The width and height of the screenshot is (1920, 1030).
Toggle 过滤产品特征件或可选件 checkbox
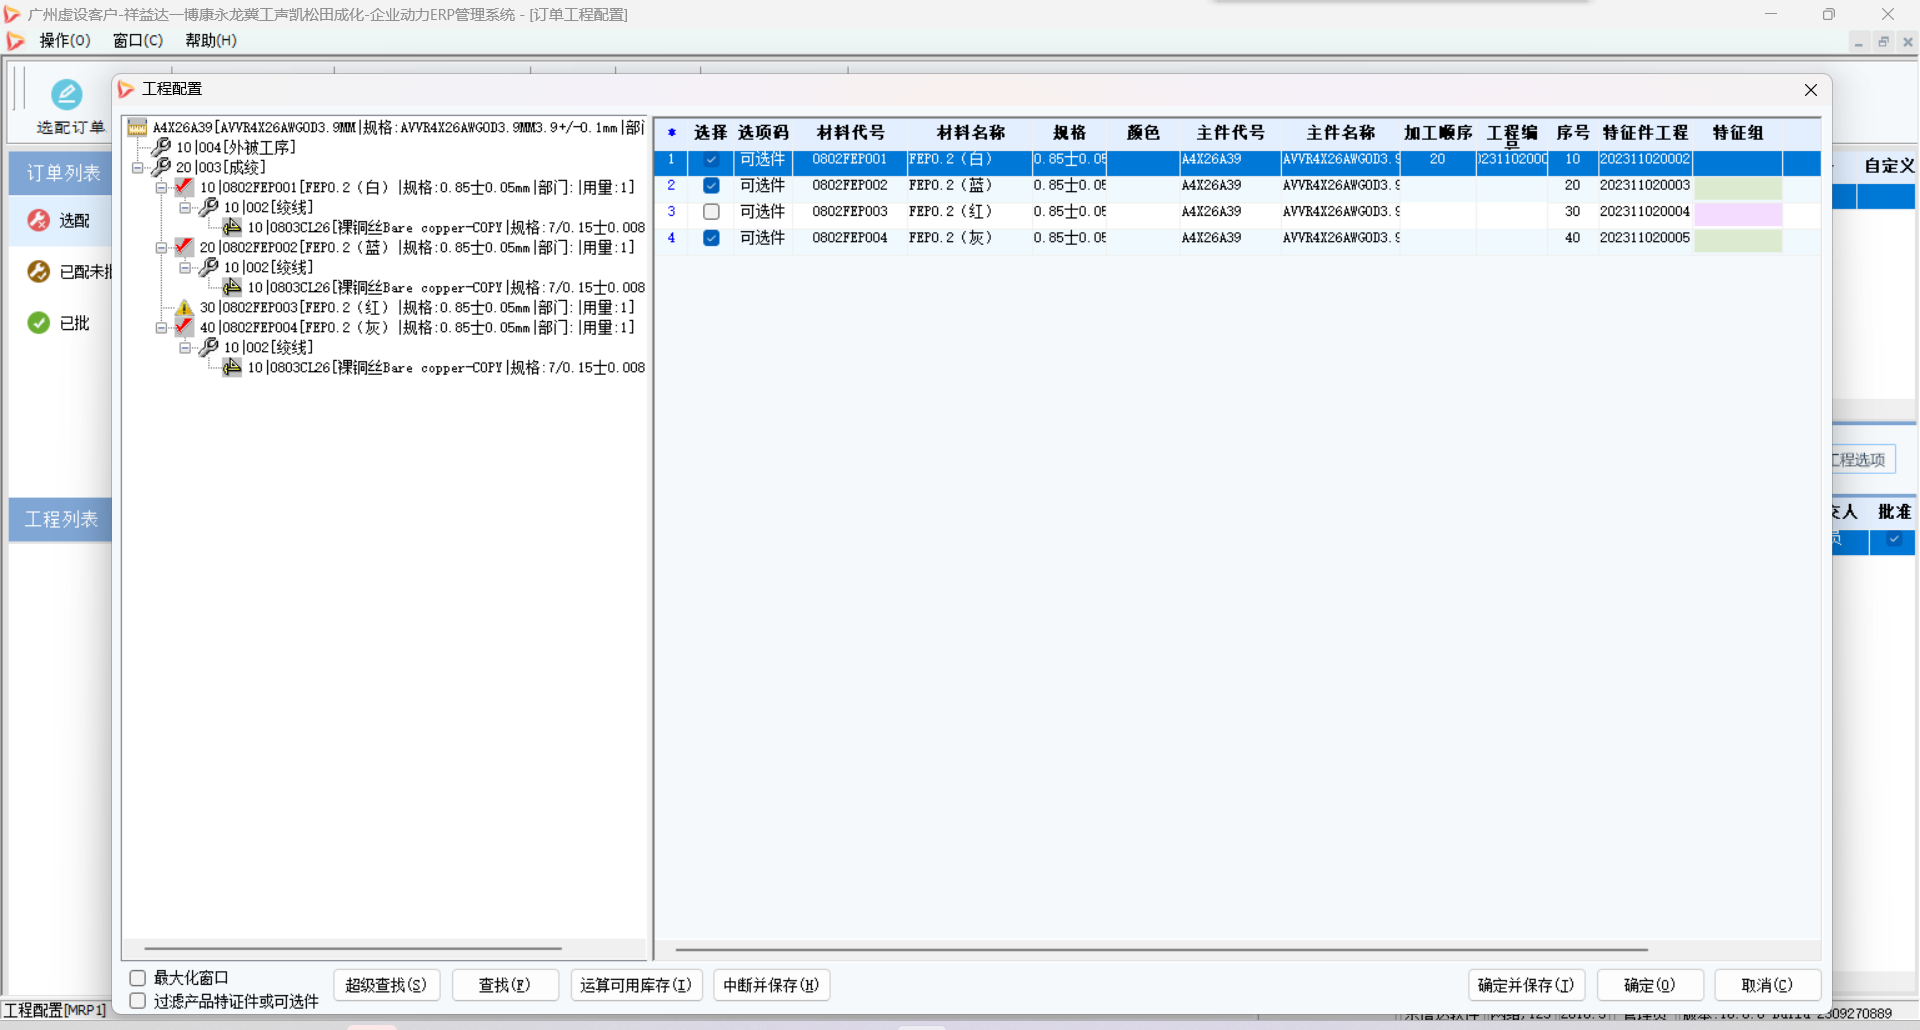[138, 1001]
